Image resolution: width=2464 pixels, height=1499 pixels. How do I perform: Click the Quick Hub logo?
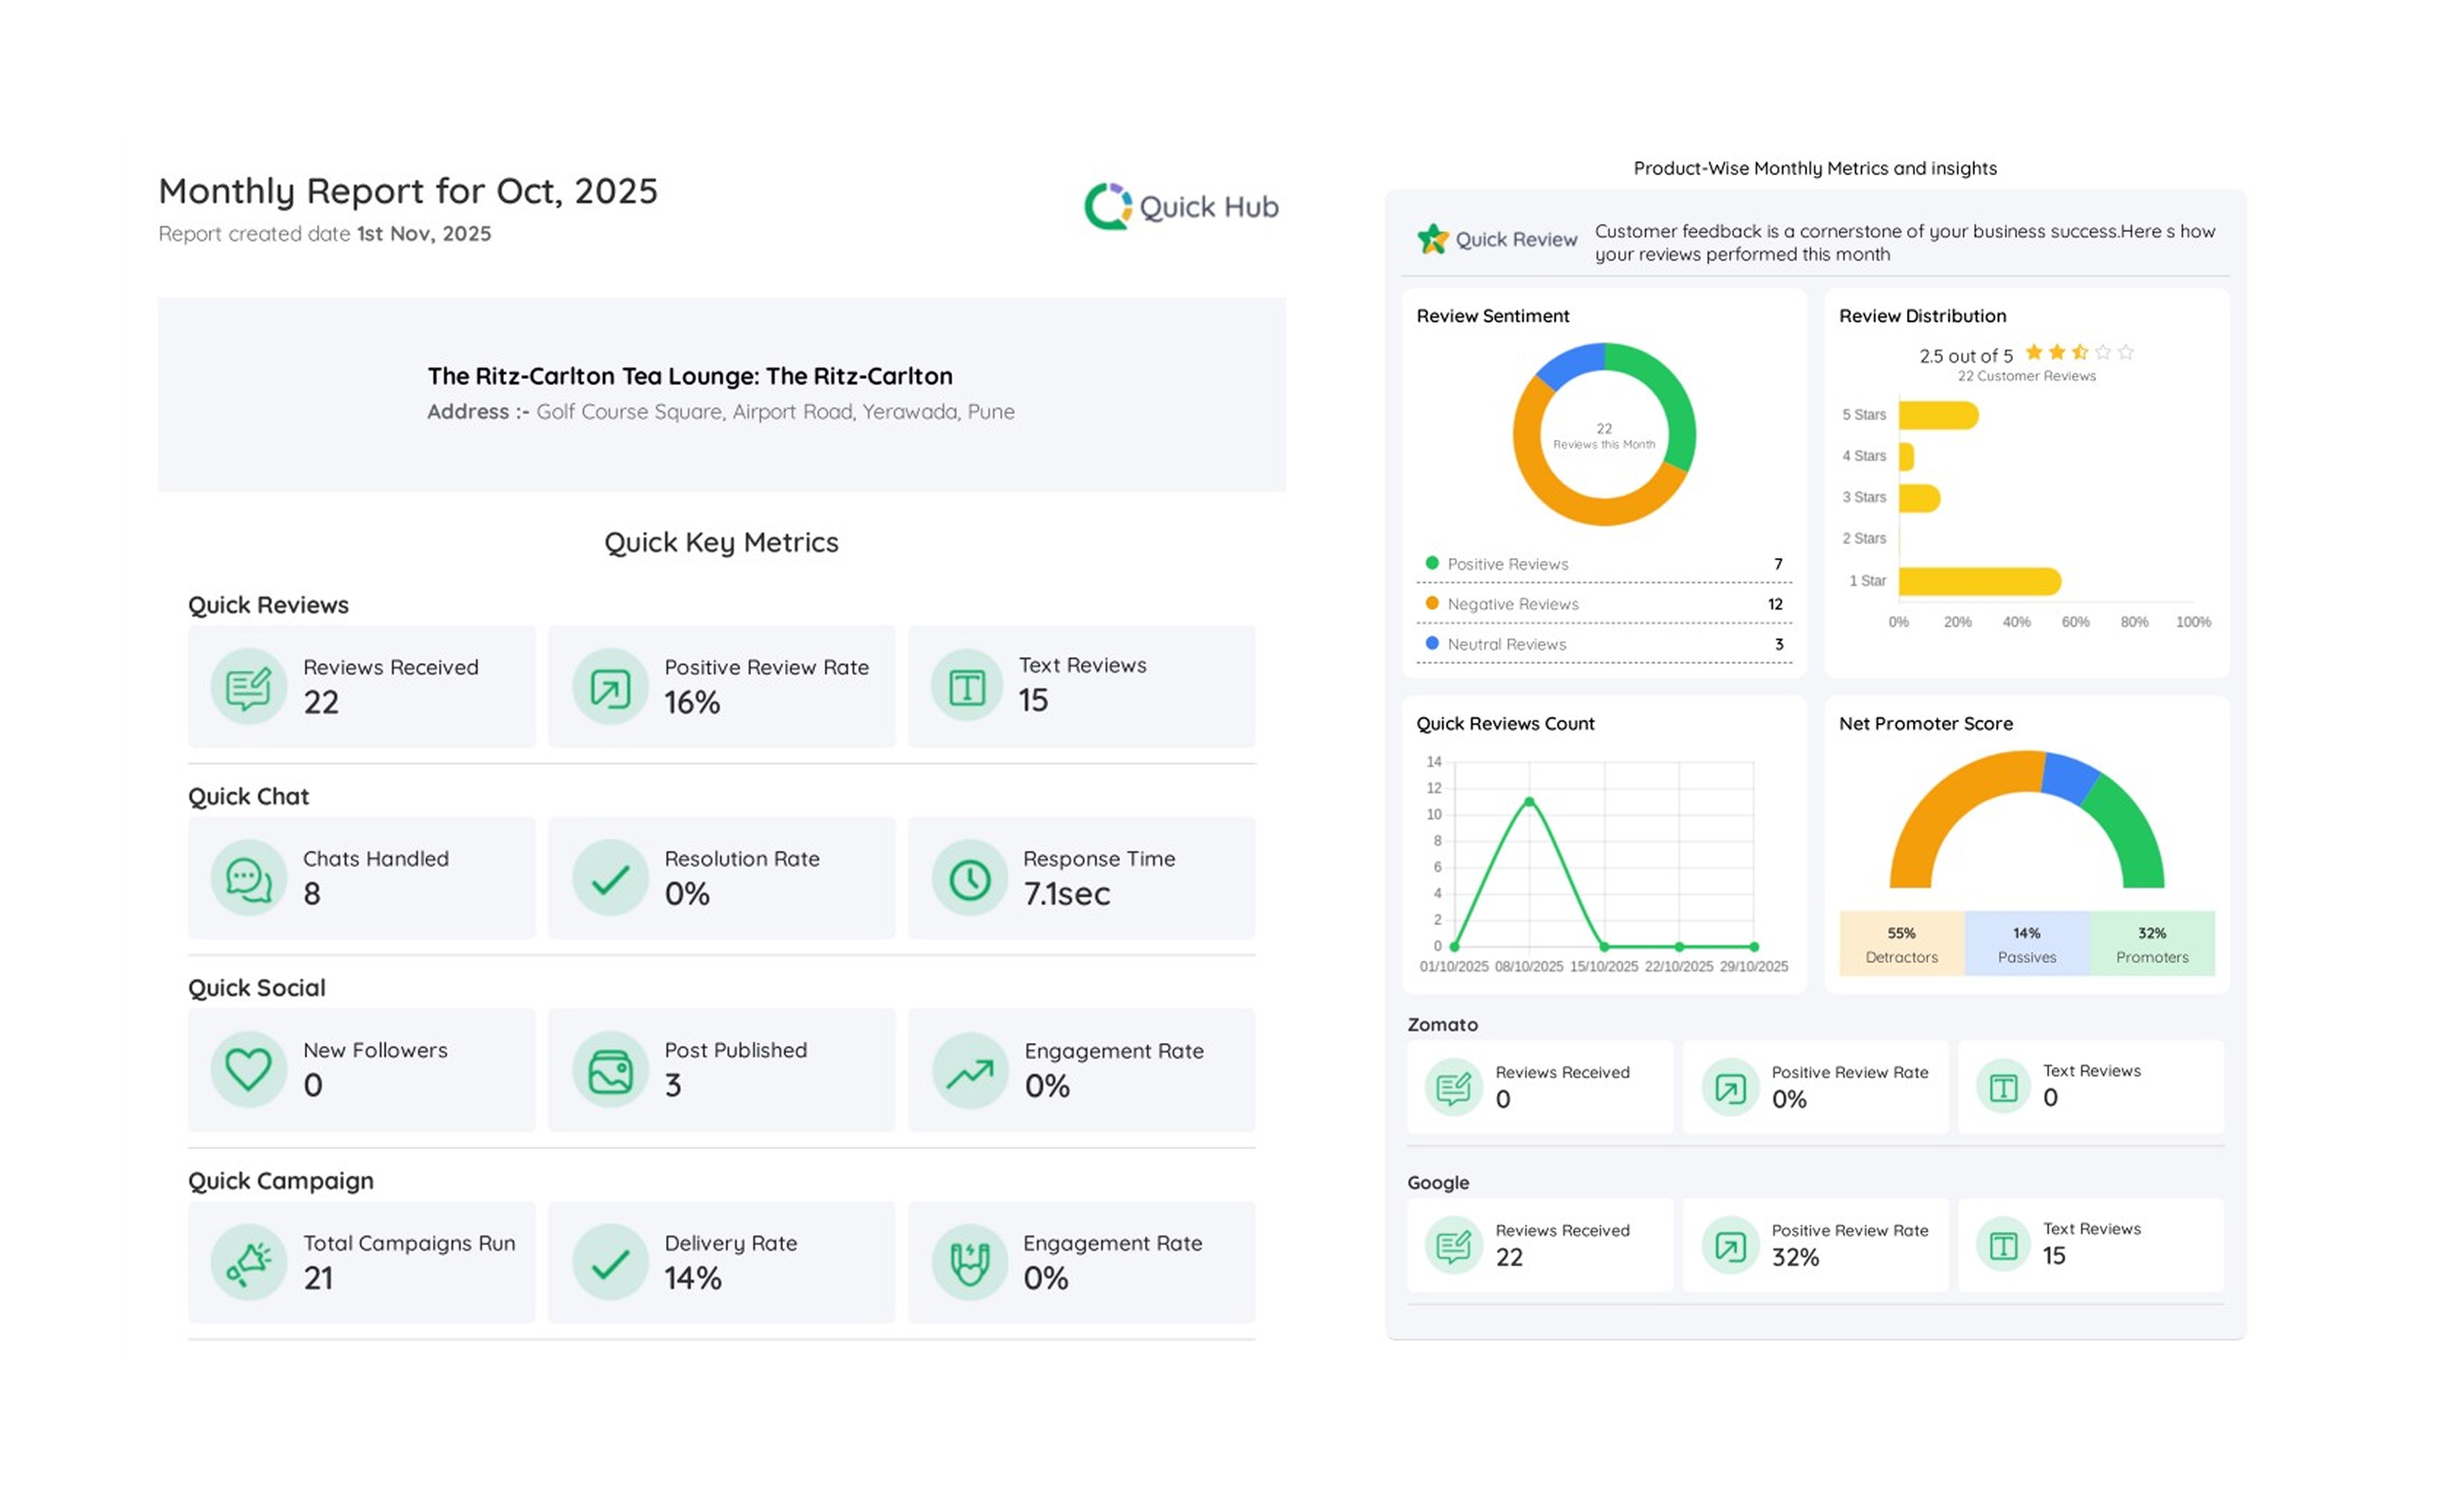point(1181,207)
